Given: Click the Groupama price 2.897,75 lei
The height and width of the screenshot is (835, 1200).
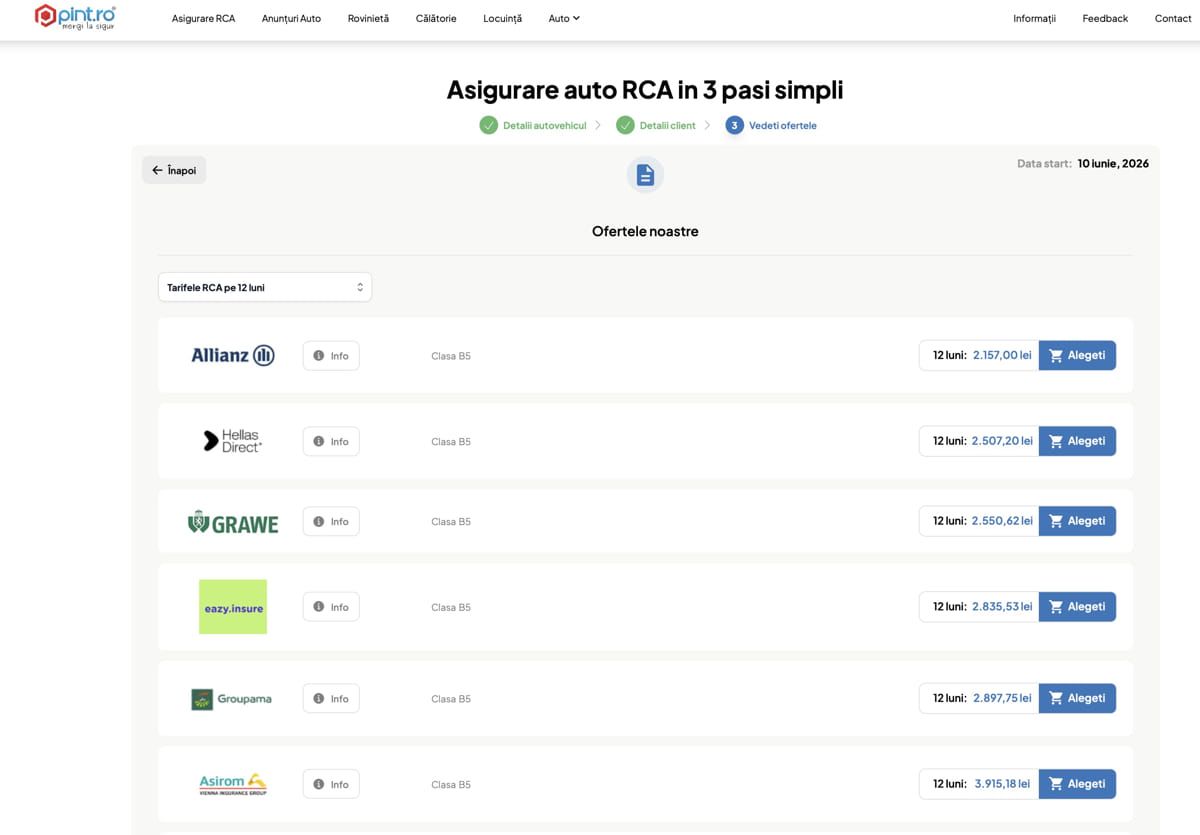Looking at the screenshot, I should tap(1002, 698).
